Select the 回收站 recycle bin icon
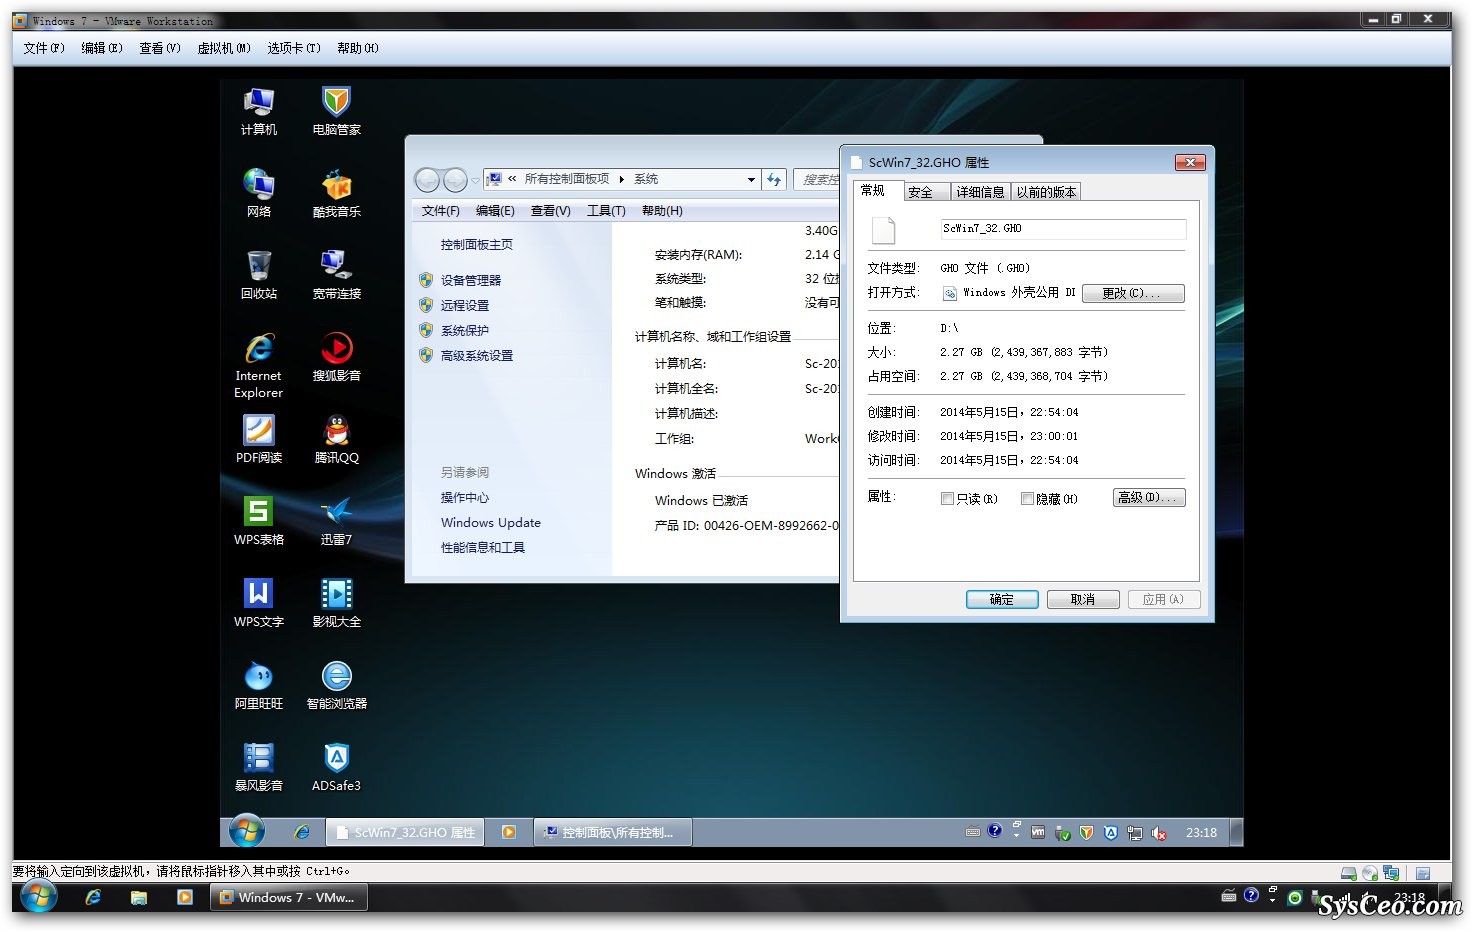Image resolution: width=1472 pixels, height=932 pixels. (x=259, y=275)
